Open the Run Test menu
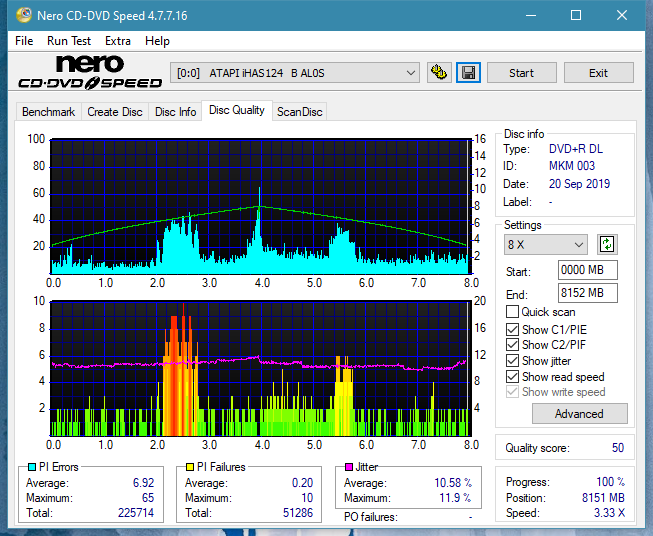653x536 pixels. 69,41
